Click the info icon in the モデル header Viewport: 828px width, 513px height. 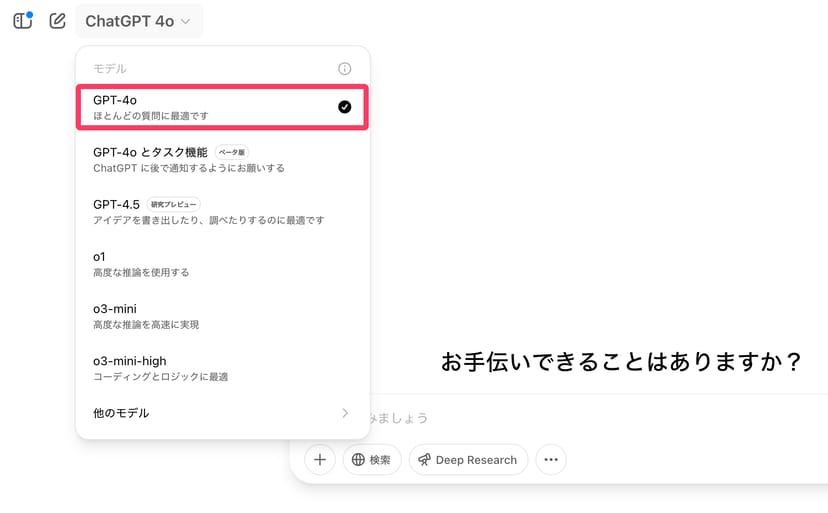point(344,69)
